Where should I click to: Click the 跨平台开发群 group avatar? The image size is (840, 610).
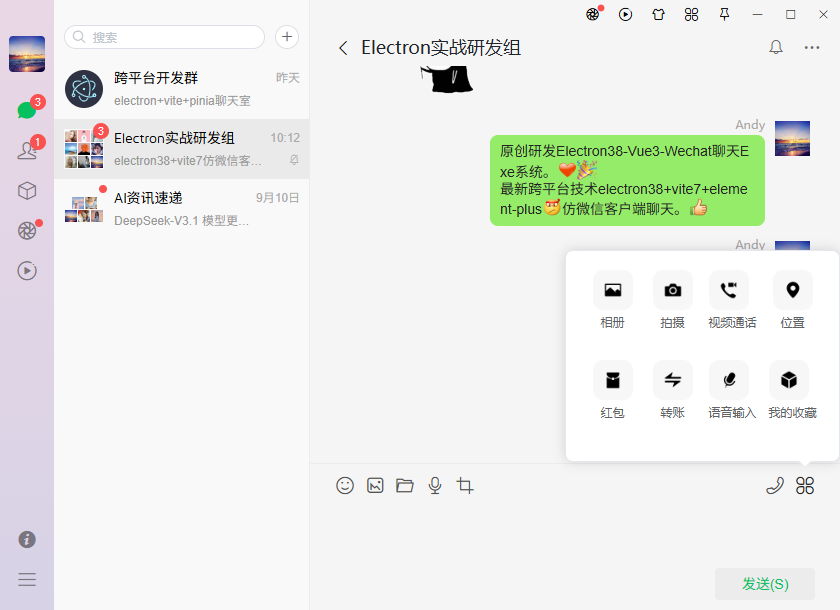84,89
